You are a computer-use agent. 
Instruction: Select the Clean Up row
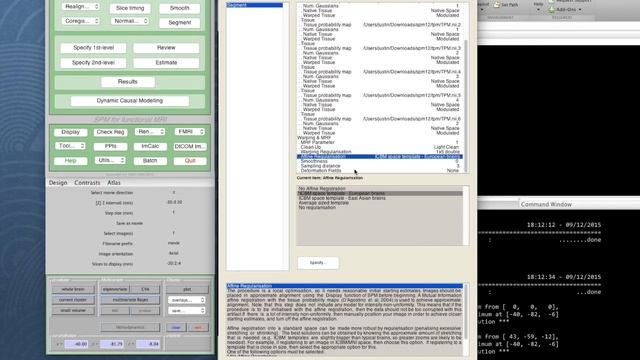[380, 147]
